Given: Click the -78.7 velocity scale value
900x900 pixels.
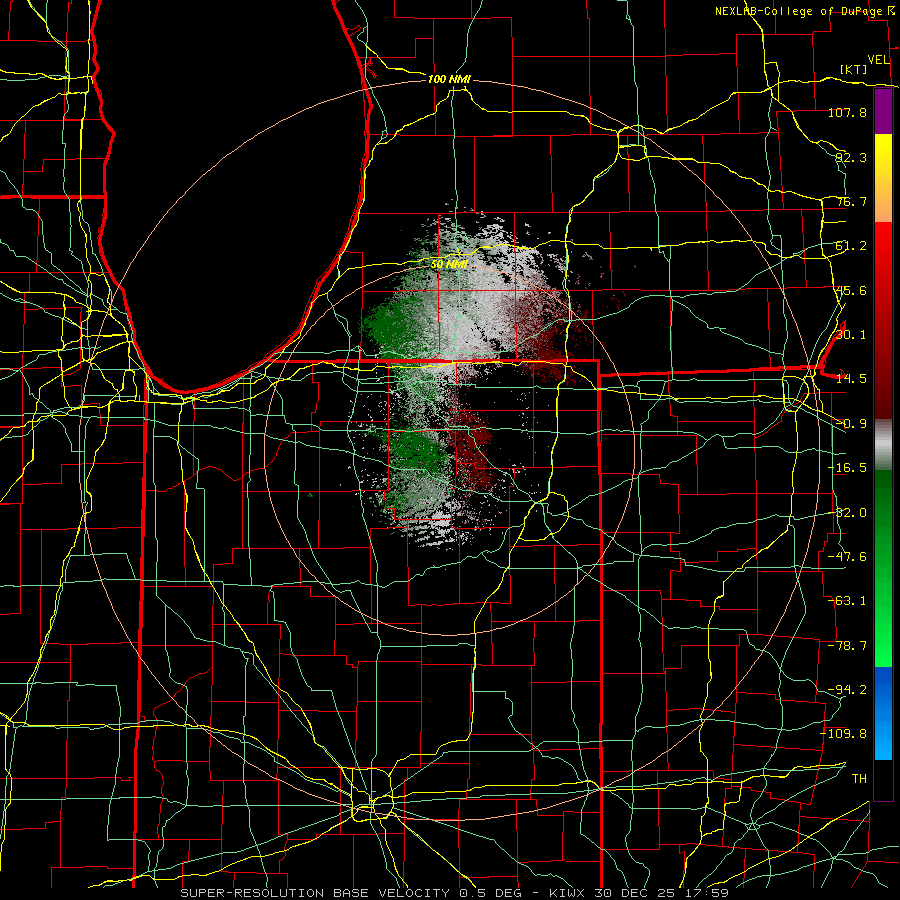Looking at the screenshot, I should 847,646.
